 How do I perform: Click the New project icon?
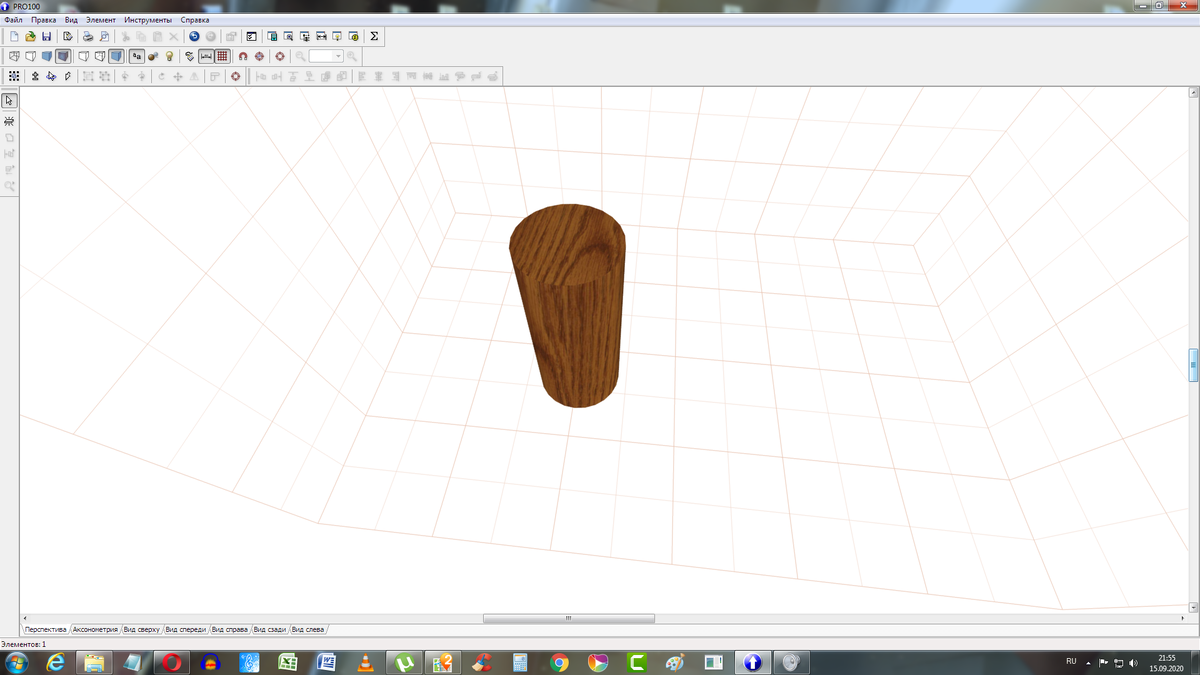(15, 36)
